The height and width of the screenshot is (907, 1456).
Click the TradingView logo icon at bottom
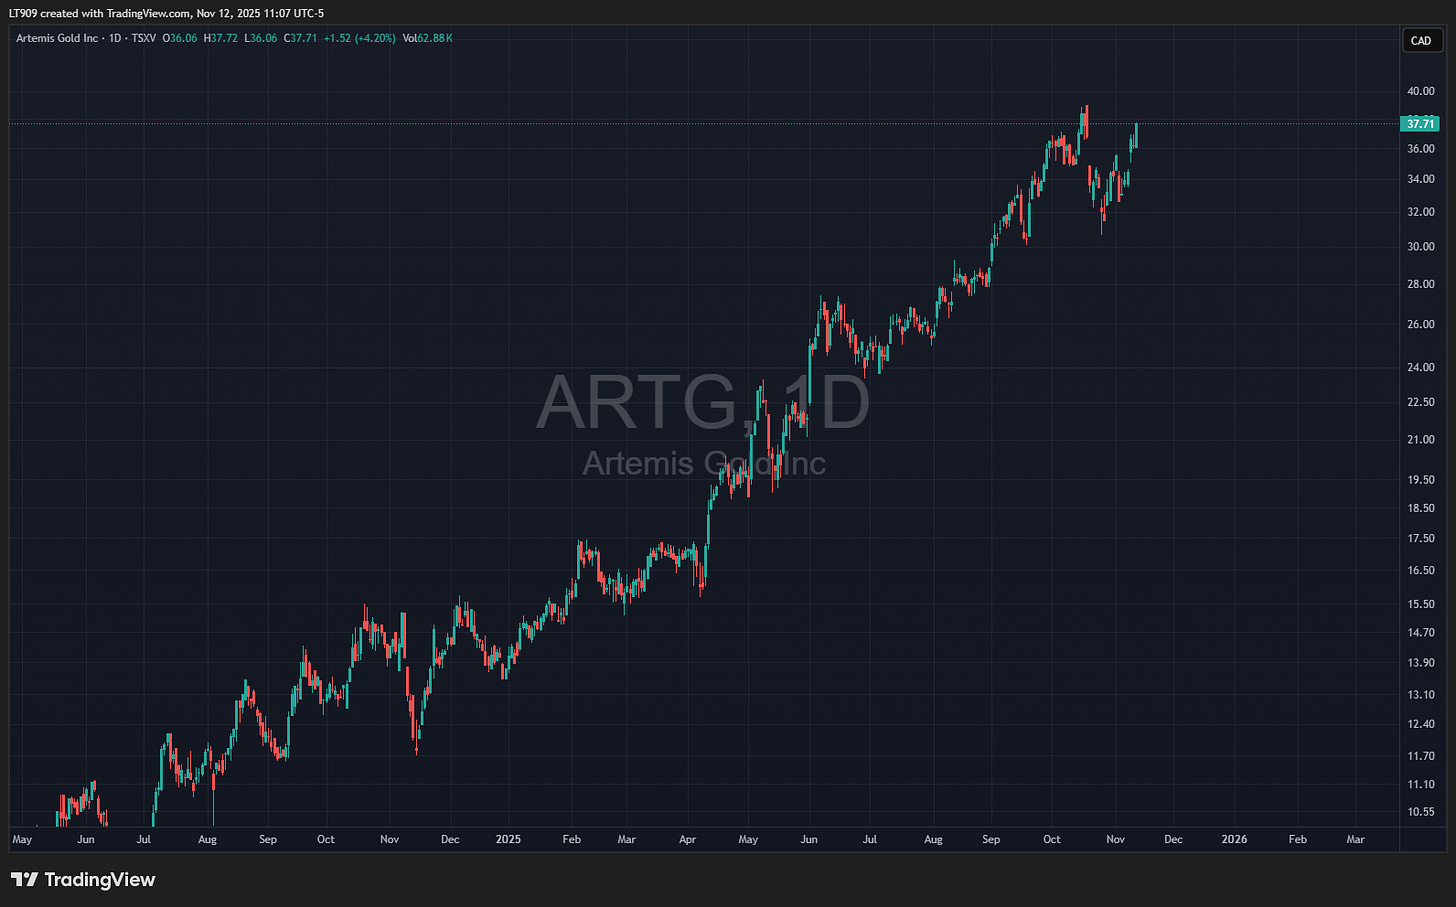25,880
